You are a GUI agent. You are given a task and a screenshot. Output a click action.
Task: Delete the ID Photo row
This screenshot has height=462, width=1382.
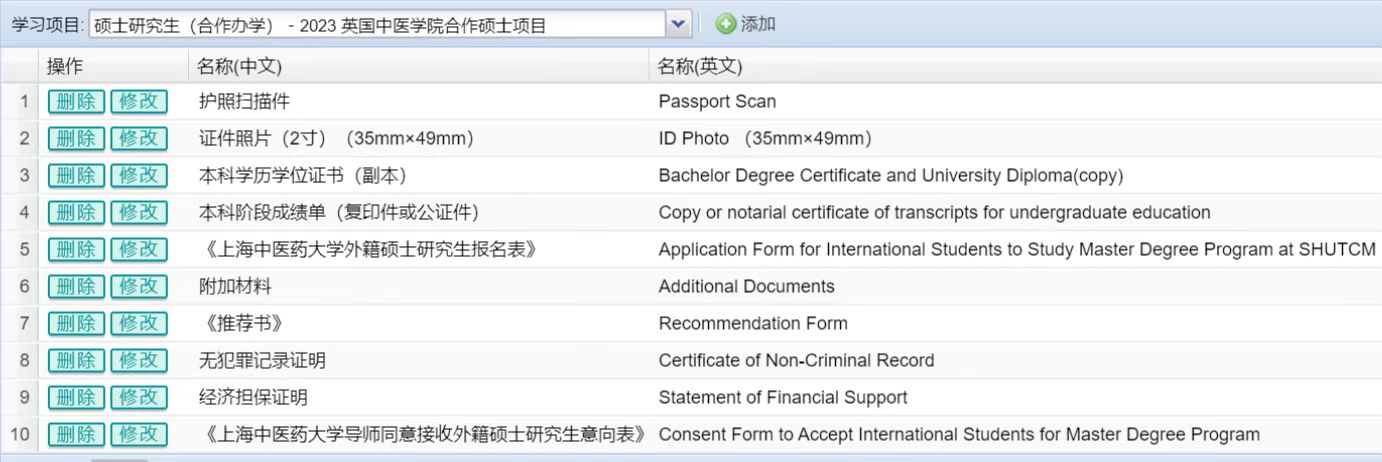coord(76,138)
